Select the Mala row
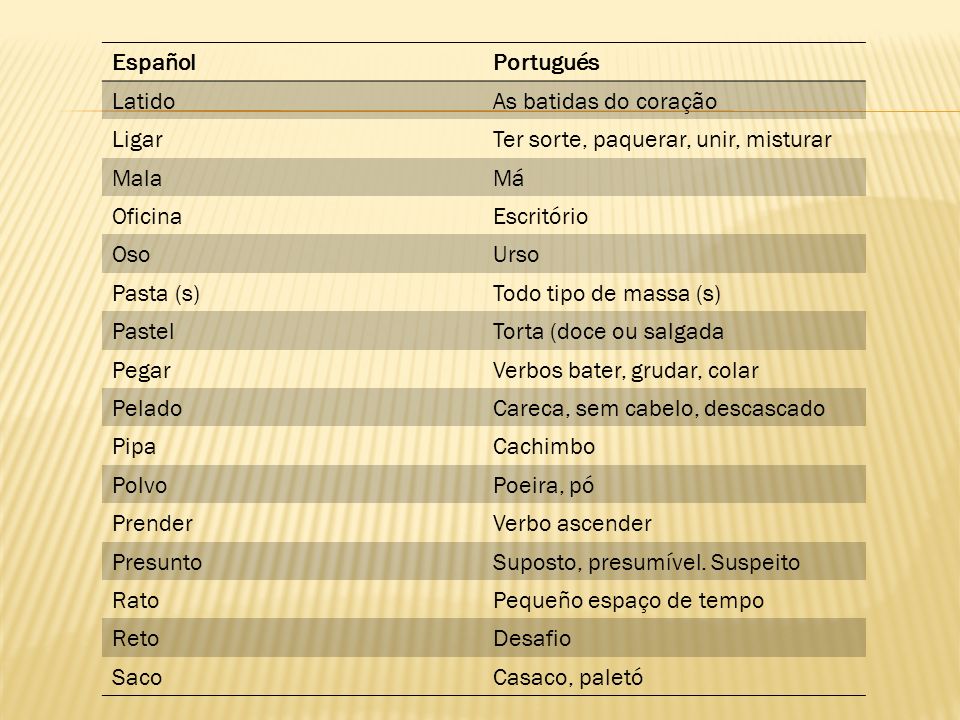 [x=484, y=178]
